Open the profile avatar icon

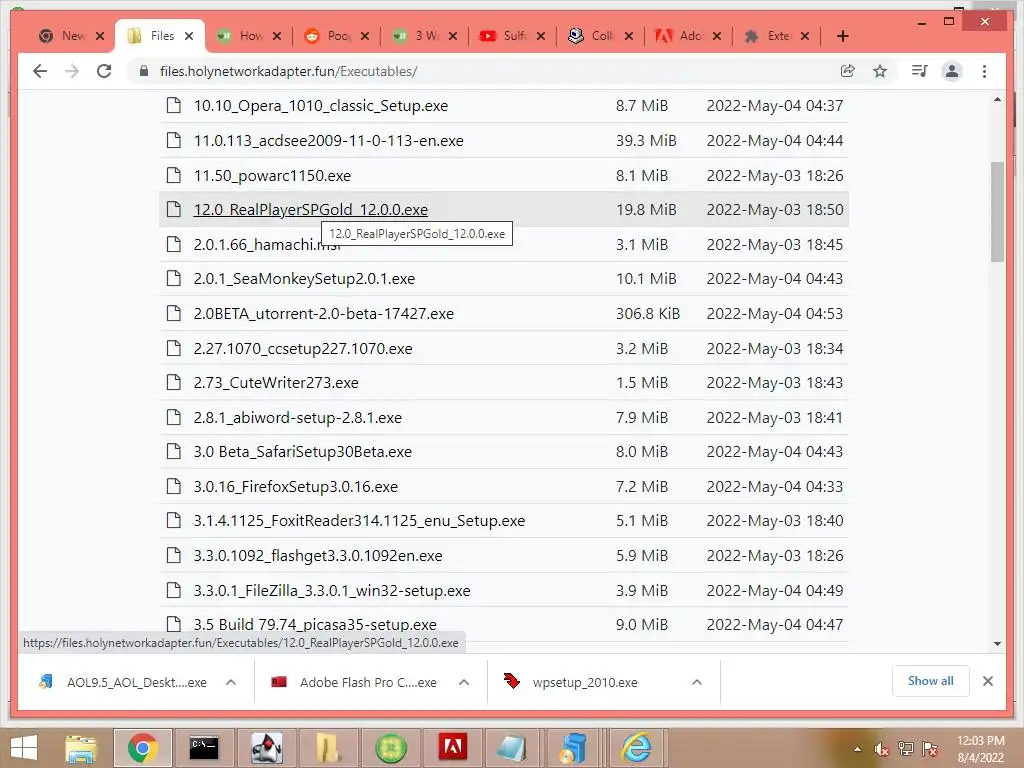coord(952,71)
